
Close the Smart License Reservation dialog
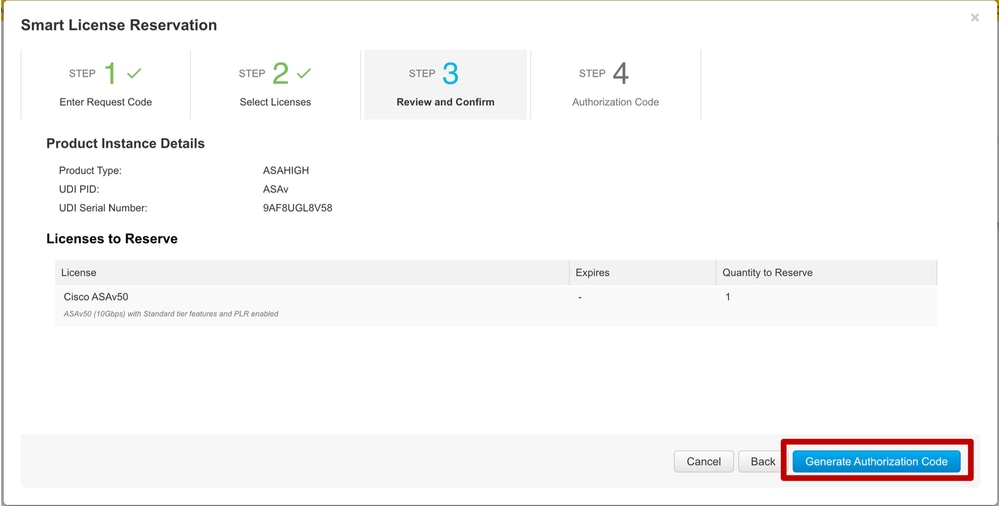(x=975, y=18)
